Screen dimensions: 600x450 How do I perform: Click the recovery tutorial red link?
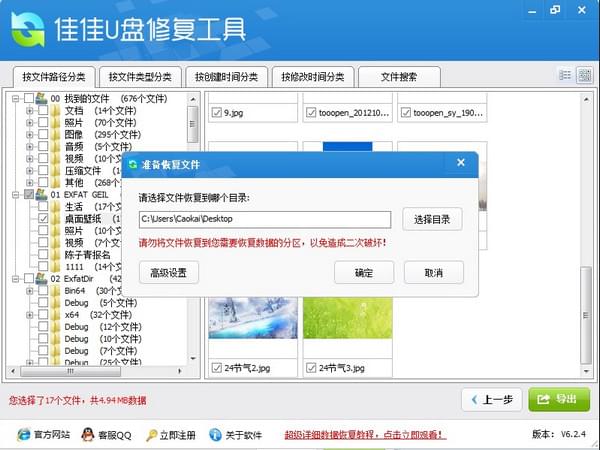364,435
